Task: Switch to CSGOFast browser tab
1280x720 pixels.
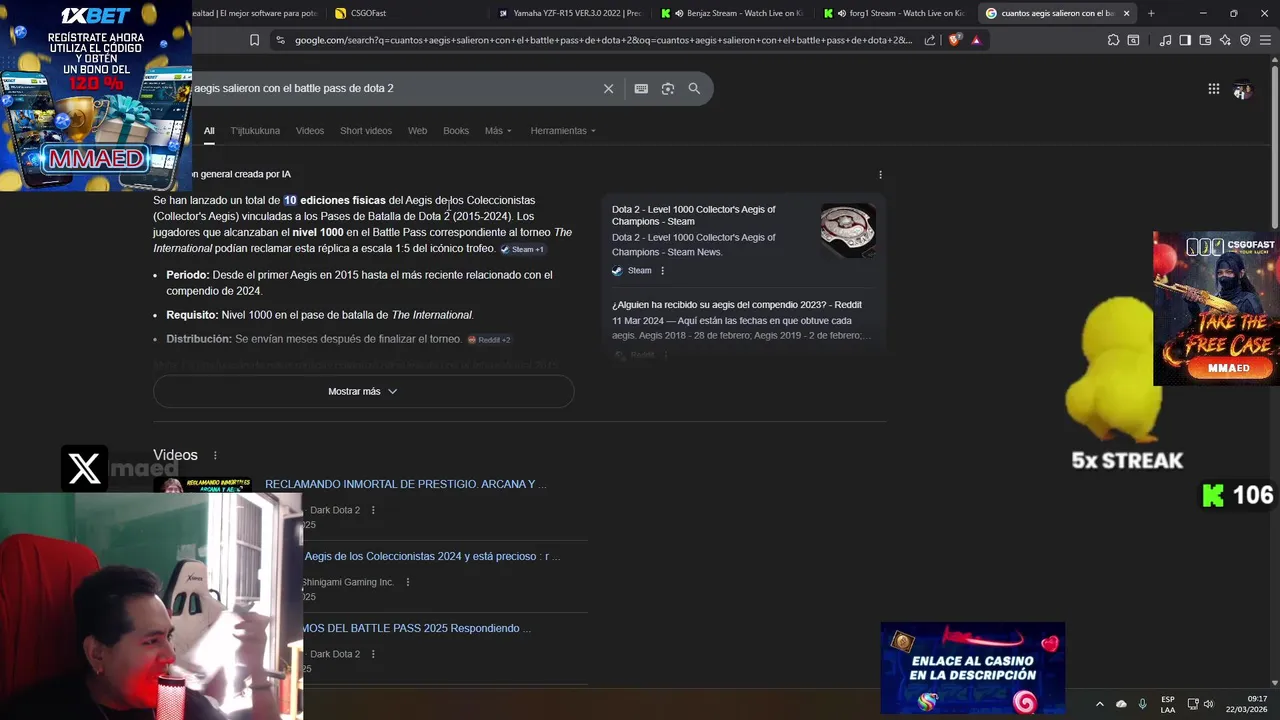Action: coord(405,13)
